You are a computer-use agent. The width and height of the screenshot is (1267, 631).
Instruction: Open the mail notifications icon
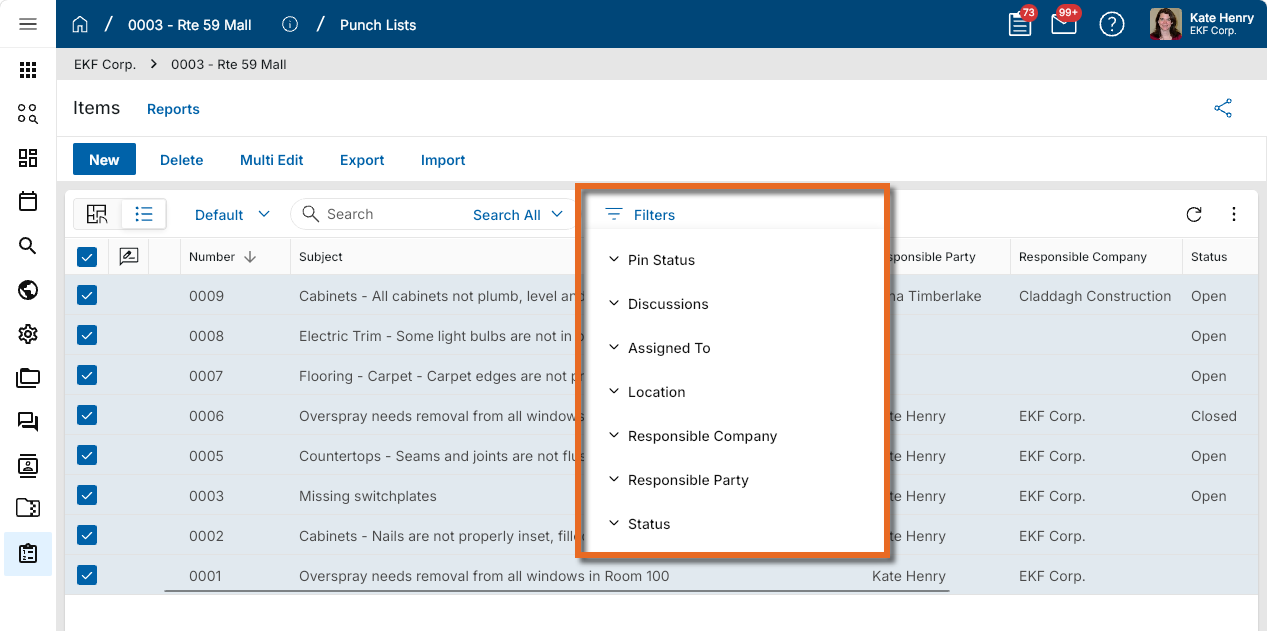pyautogui.click(x=1064, y=24)
